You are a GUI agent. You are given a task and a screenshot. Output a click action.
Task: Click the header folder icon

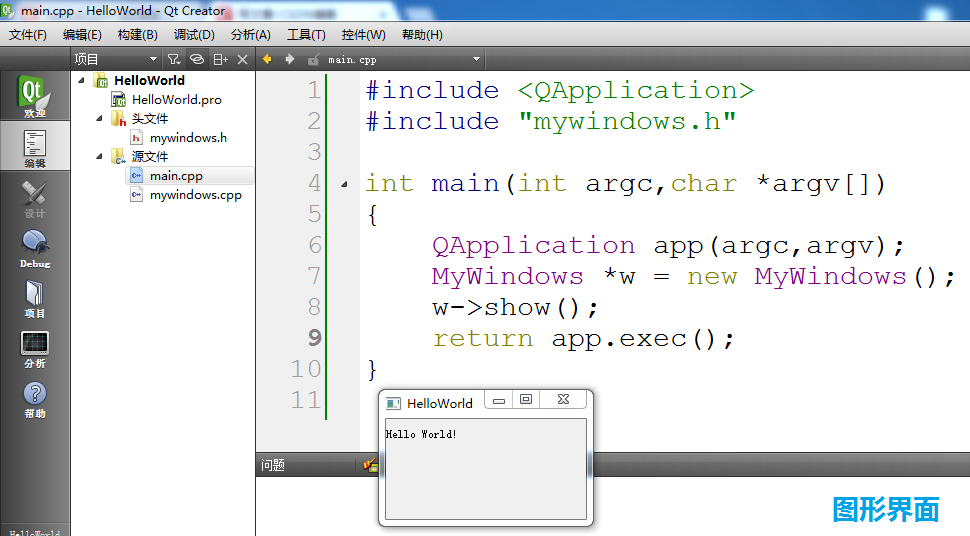tap(118, 118)
